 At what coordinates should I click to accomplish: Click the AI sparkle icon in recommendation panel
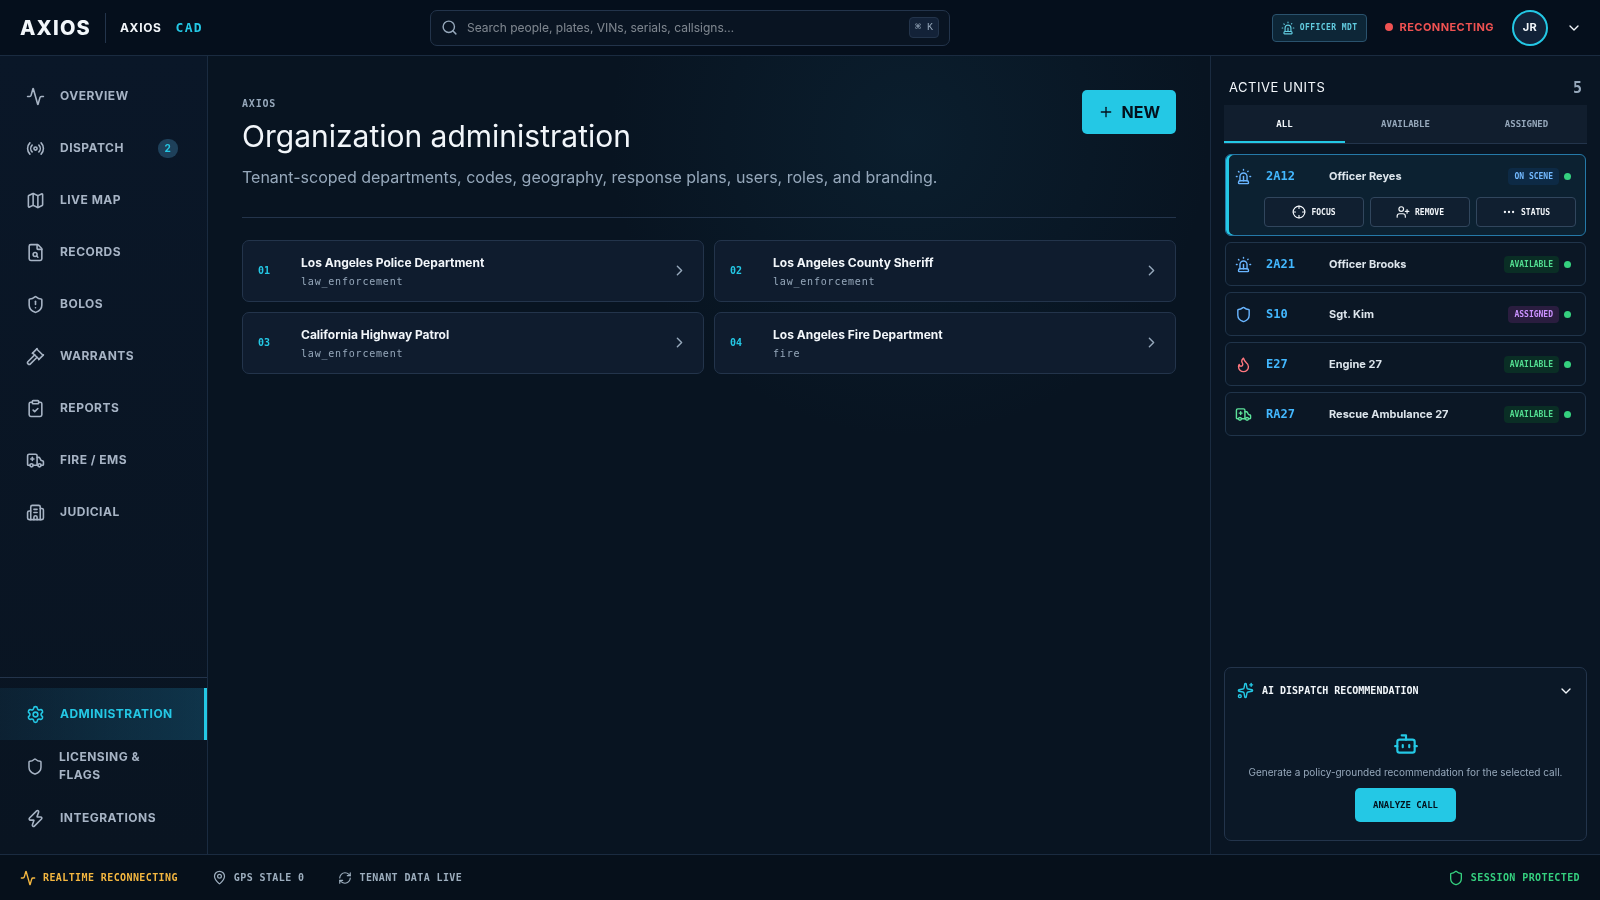[1245, 691]
